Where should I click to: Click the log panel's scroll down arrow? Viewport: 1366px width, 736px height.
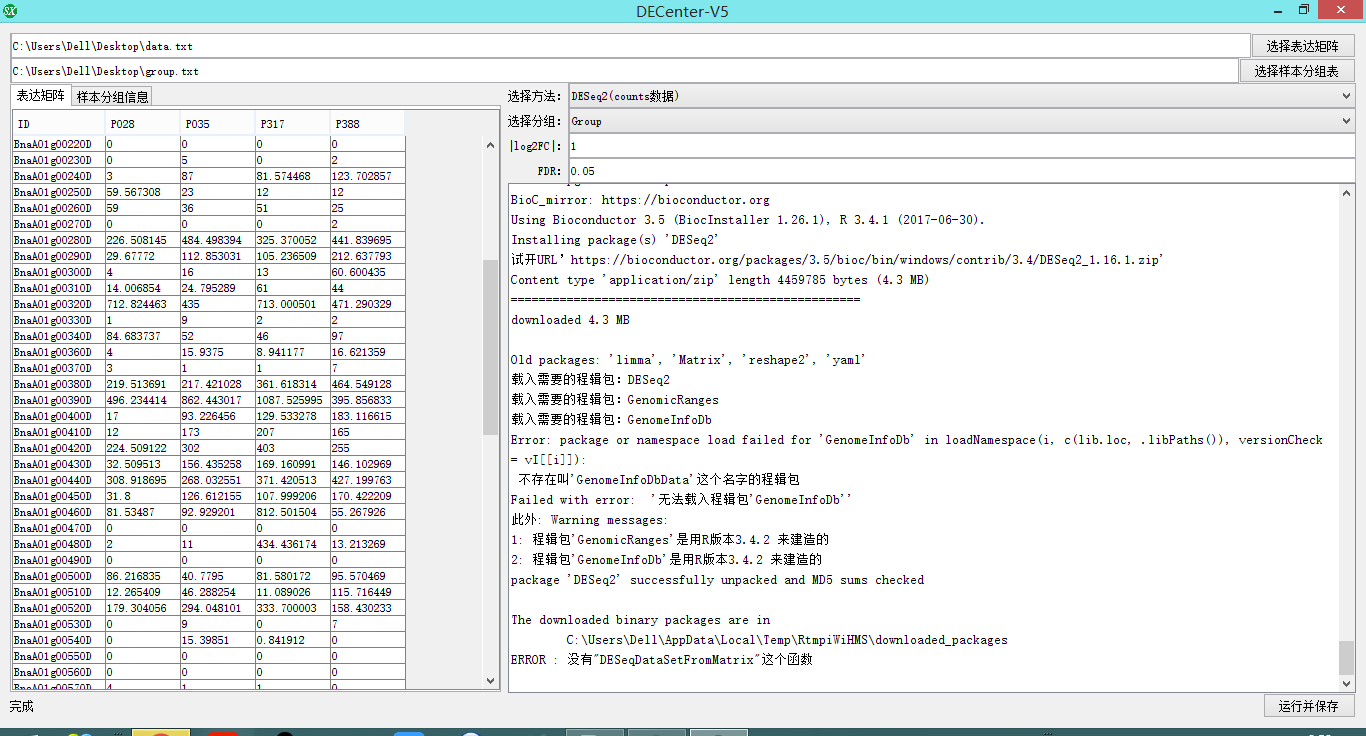click(1347, 683)
